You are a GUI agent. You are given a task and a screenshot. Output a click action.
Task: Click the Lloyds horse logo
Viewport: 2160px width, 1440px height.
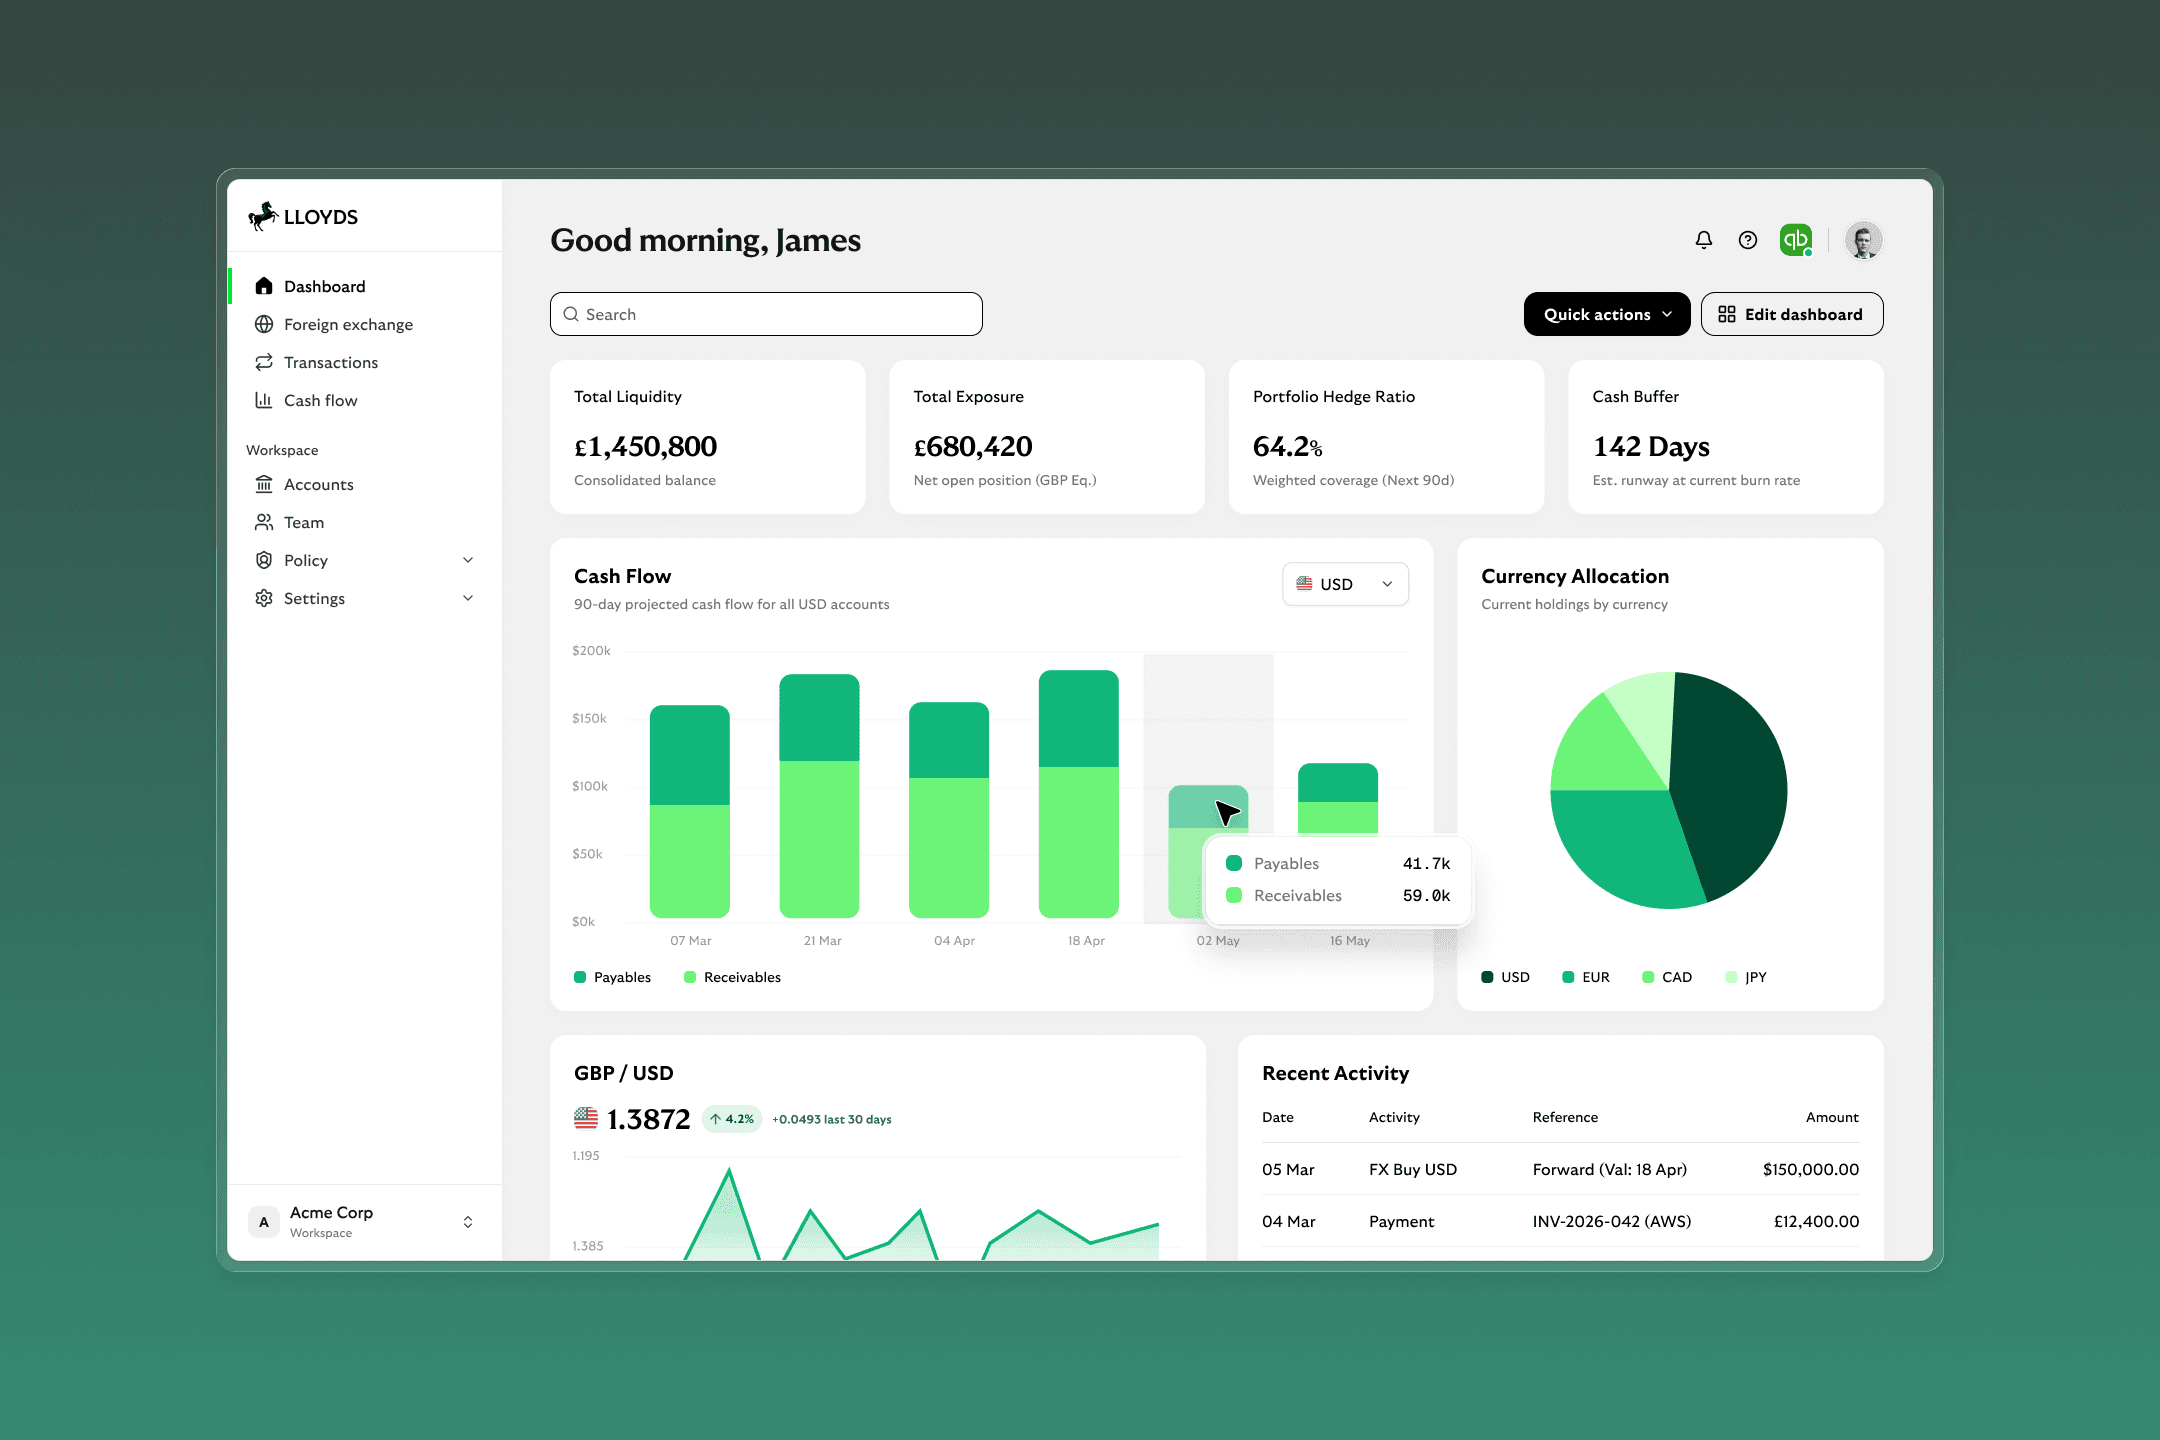click(263, 216)
